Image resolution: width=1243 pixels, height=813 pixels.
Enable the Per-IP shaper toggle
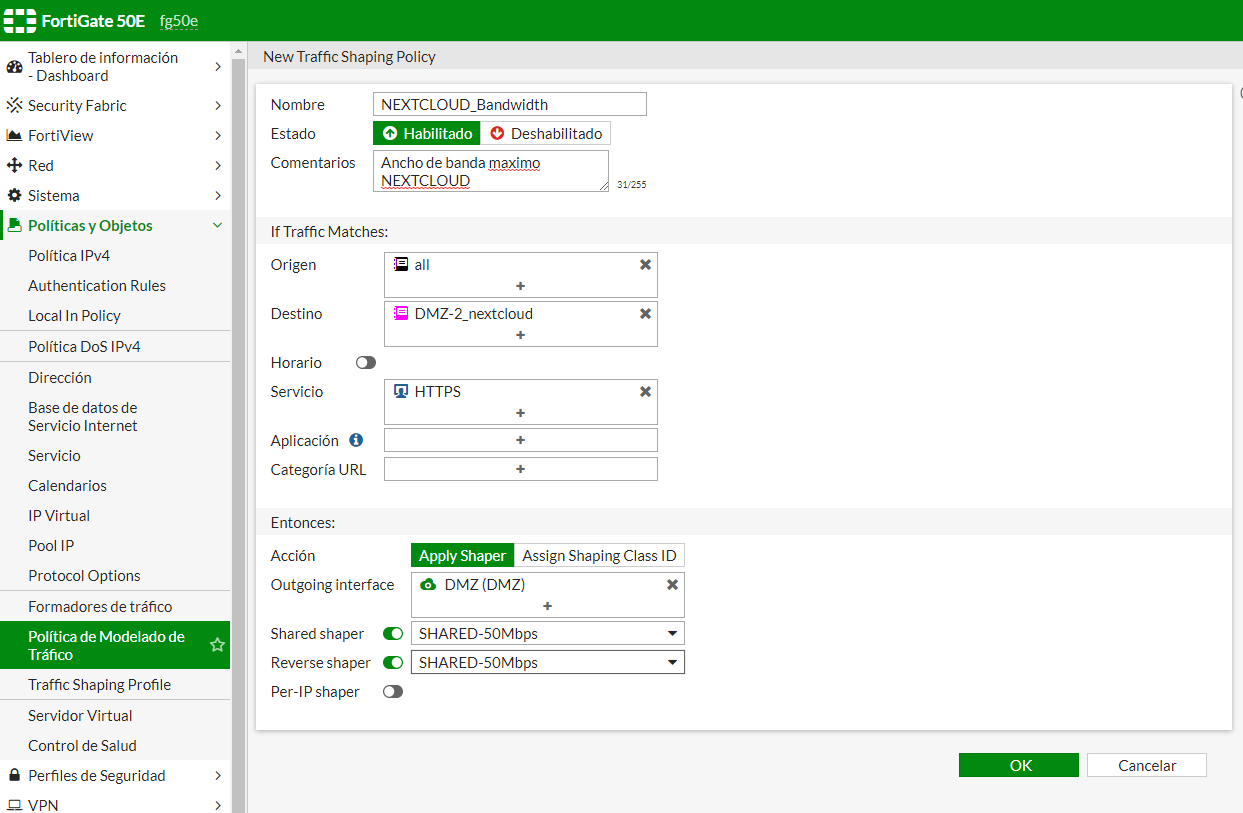pyautogui.click(x=393, y=691)
